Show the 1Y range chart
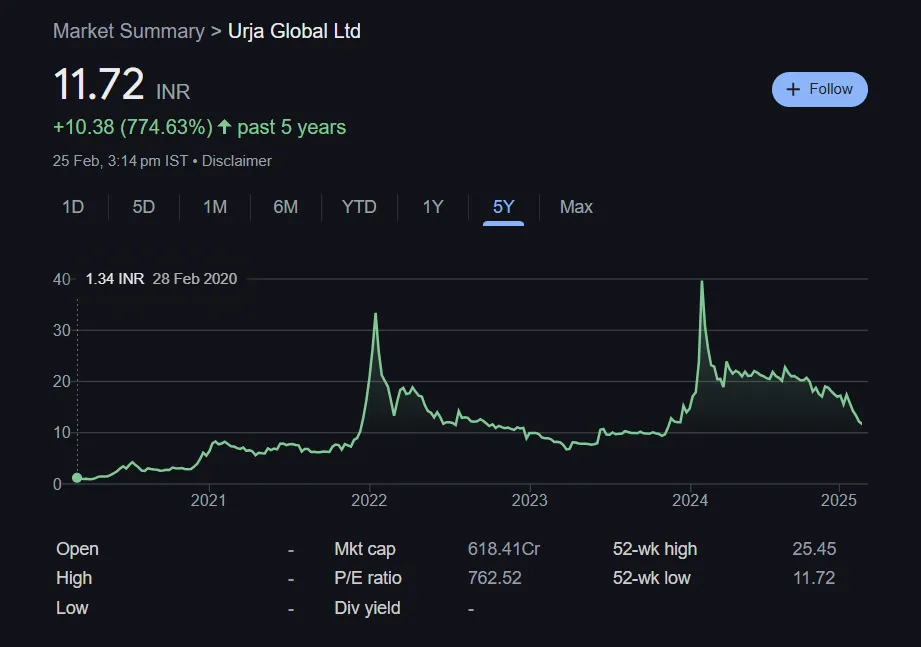This screenshot has width=921, height=647. 433,207
